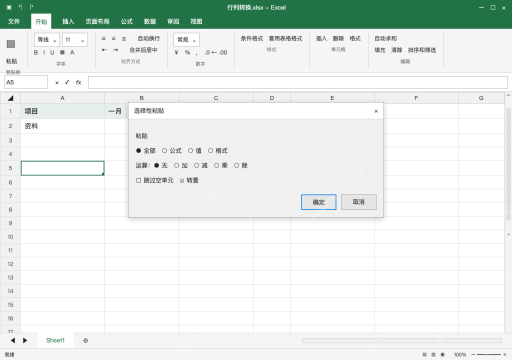Click the decrease indent arrow icon
512x360 pixels.
pos(104,50)
